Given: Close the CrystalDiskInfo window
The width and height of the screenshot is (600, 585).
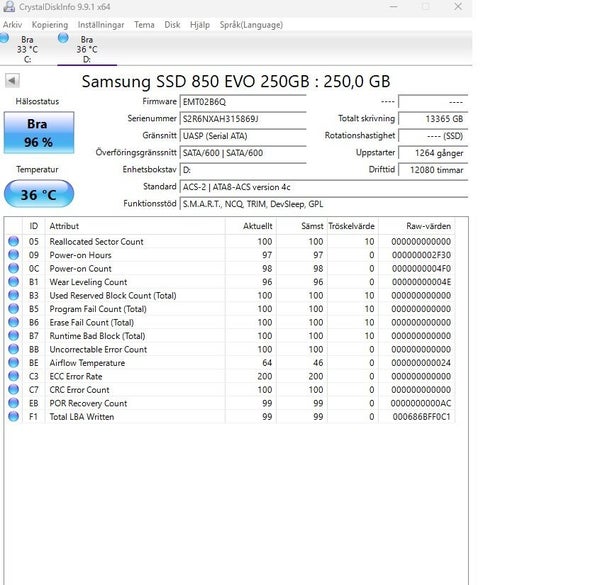Looking at the screenshot, I should [458, 7].
